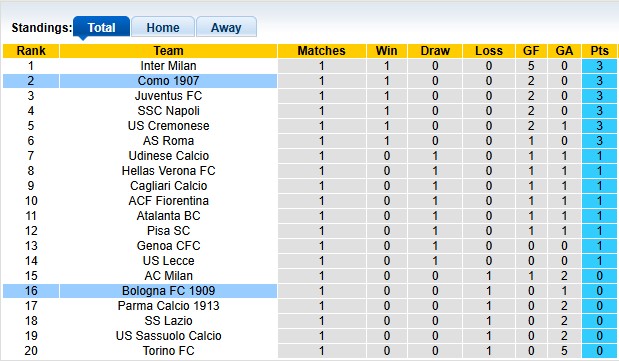Open the US Cremonese team entry
Image resolution: width=619 pixels, height=361 pixels.
tap(169, 126)
